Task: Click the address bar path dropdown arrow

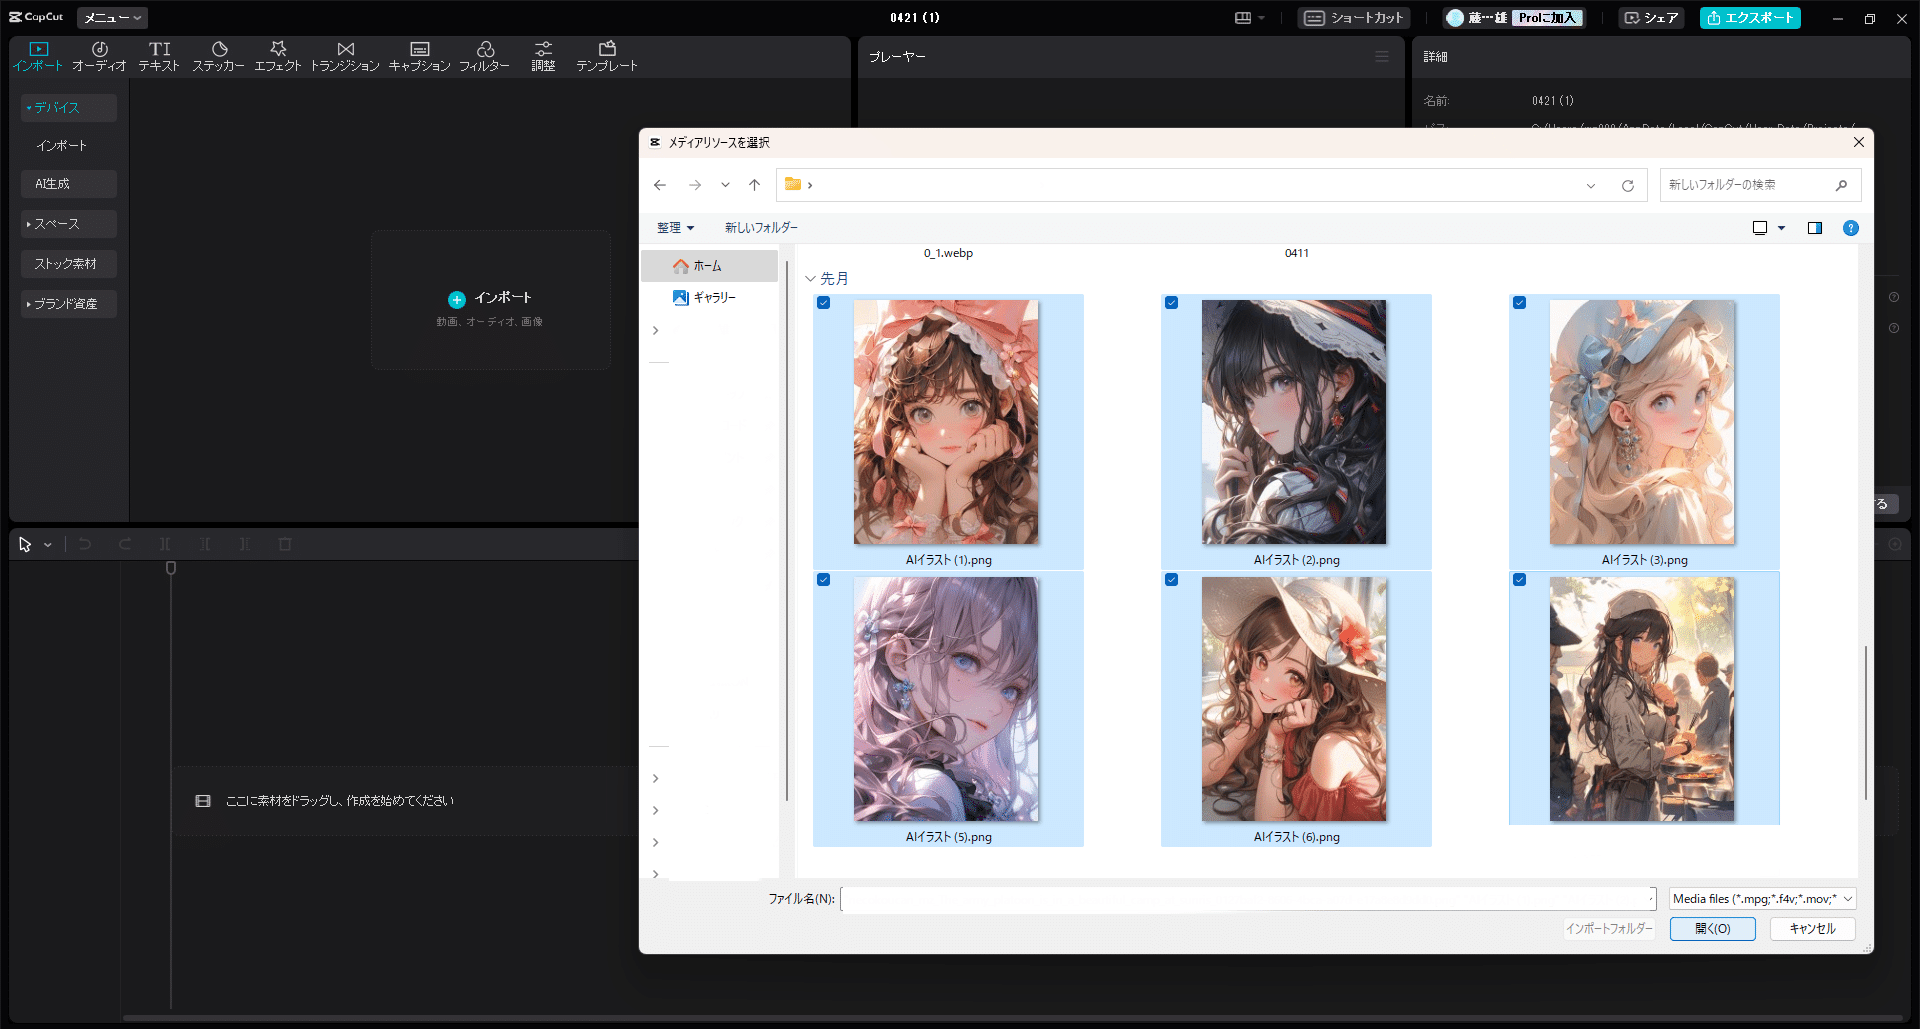Action: point(1591,186)
